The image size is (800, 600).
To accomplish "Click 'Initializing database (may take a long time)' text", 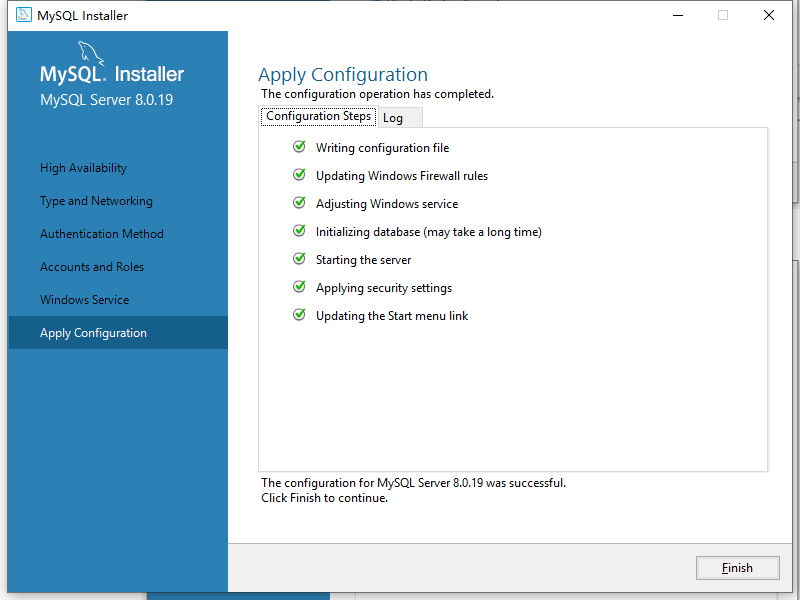I will click(429, 232).
